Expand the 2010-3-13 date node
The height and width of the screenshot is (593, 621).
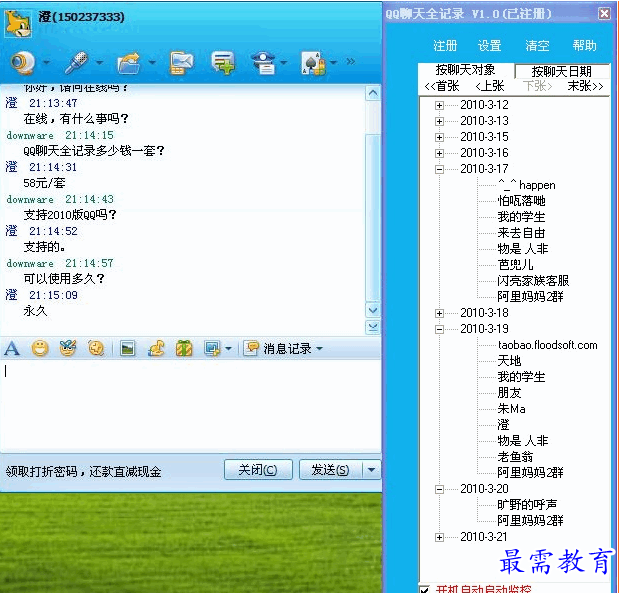pos(439,121)
